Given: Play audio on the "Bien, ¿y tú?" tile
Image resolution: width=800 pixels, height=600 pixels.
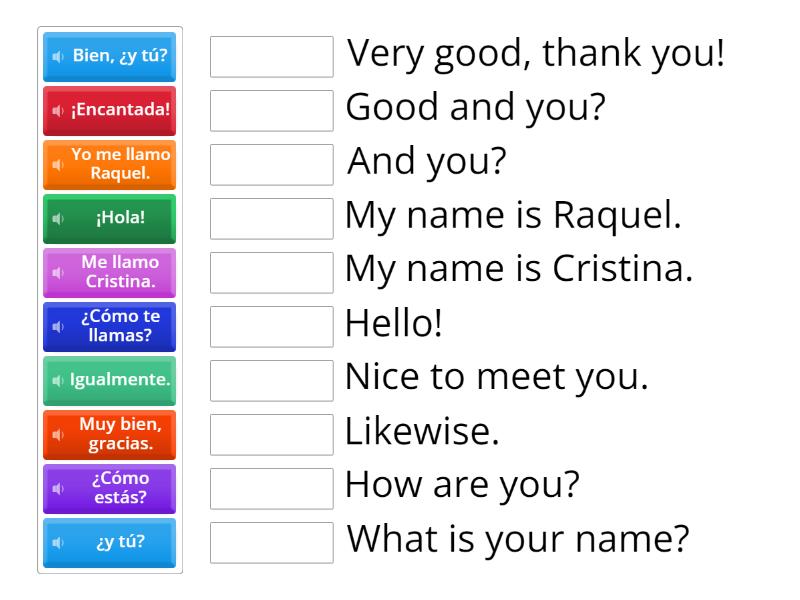Looking at the screenshot, I should tap(58, 57).
